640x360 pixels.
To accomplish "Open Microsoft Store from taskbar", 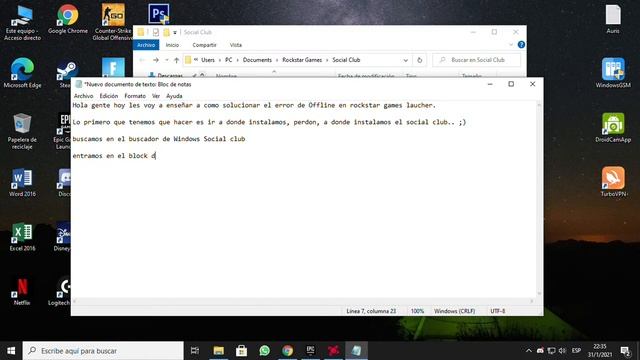I will pyautogui.click(x=242, y=351).
